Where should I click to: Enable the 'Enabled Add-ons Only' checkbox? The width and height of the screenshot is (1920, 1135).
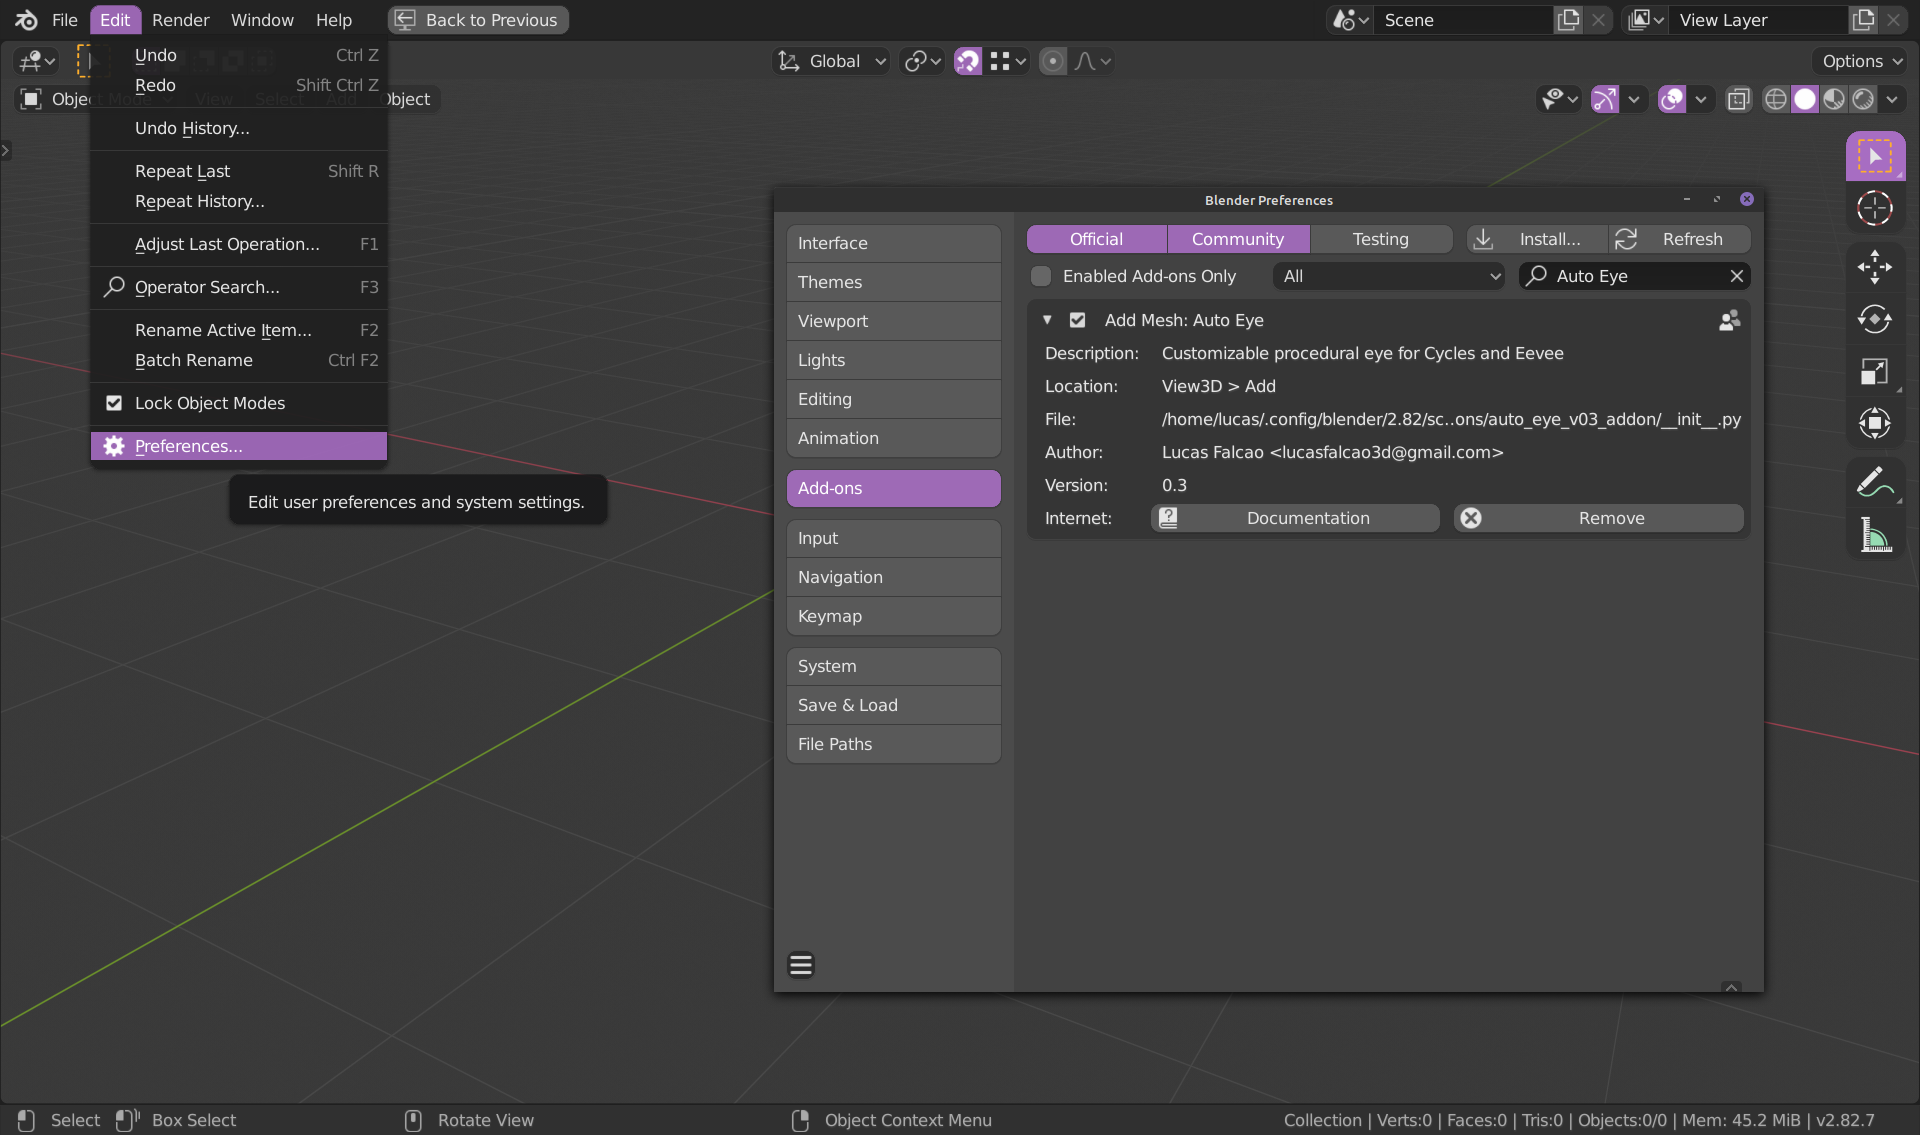[1041, 276]
